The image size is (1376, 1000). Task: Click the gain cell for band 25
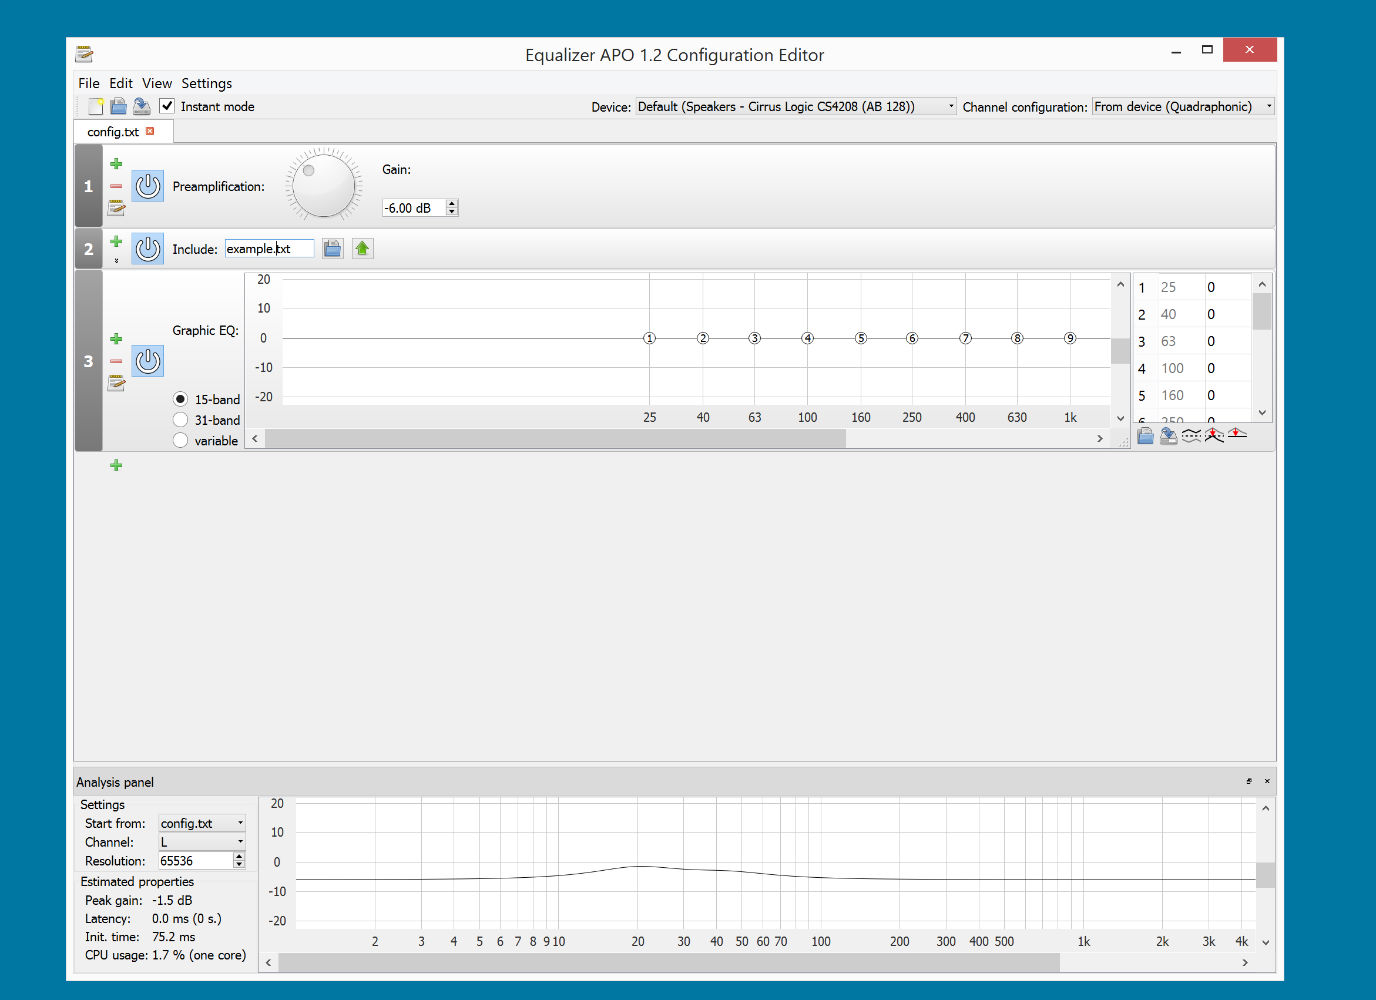click(1227, 287)
